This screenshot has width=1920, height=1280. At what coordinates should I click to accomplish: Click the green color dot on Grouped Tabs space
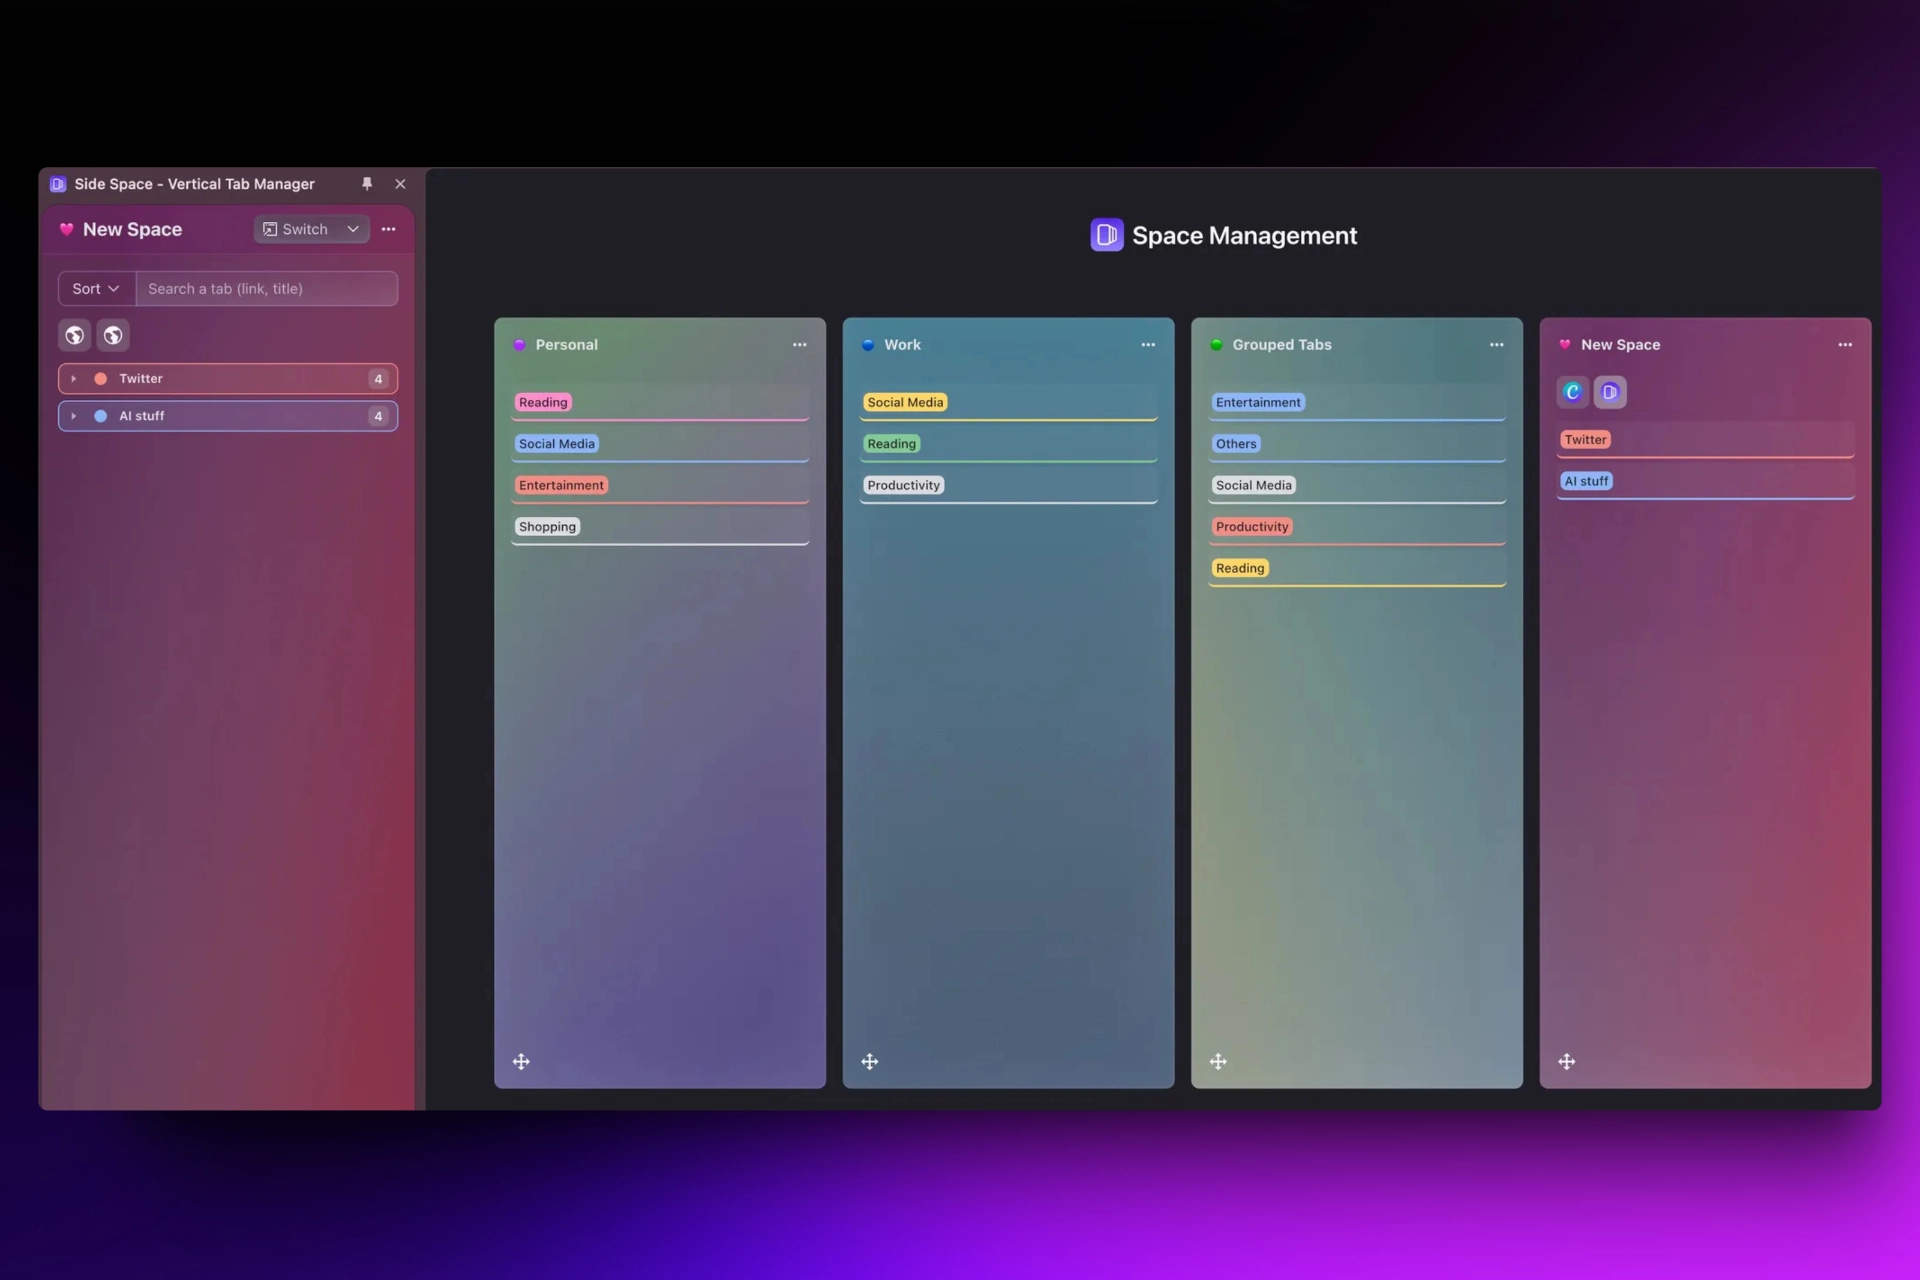tap(1216, 344)
